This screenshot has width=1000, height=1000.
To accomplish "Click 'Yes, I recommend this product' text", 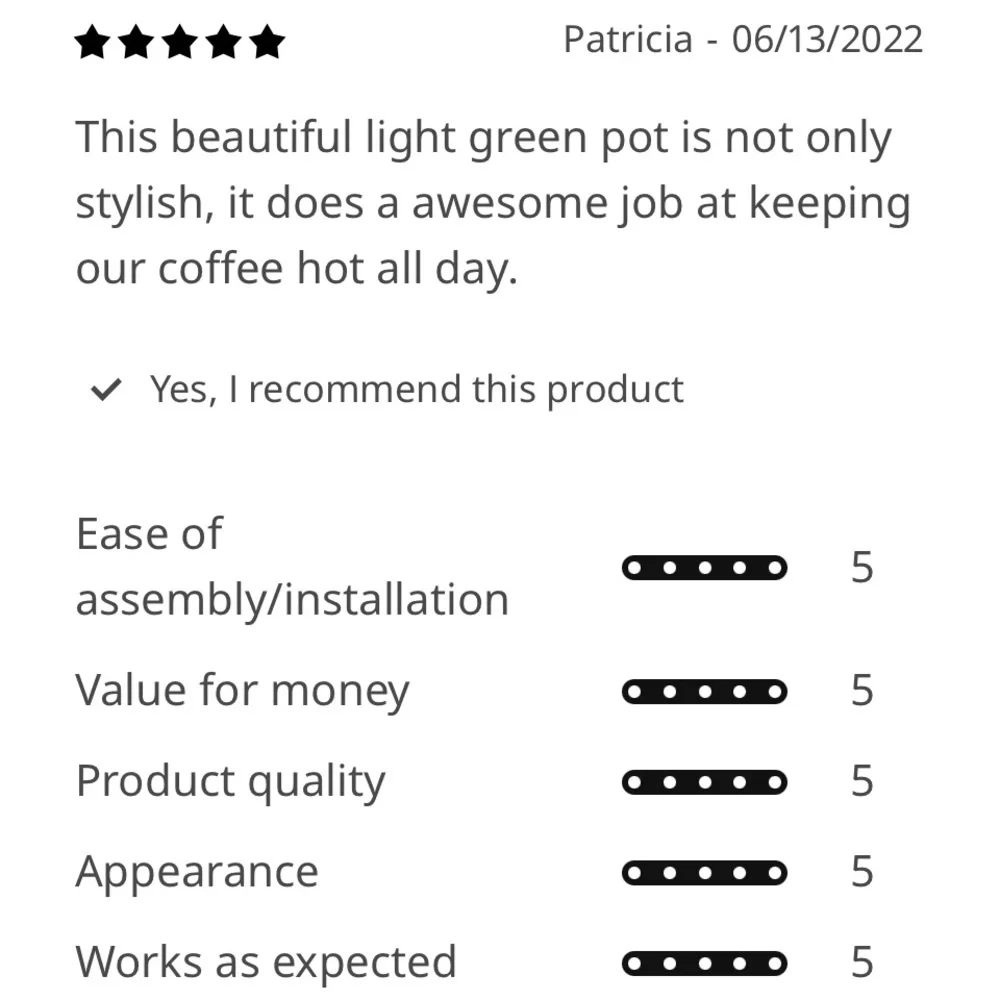I will [416, 389].
